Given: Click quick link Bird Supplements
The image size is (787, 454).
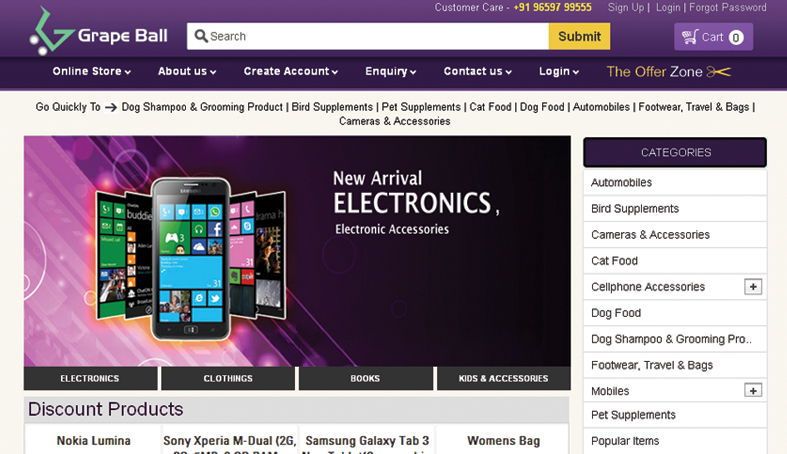Looking at the screenshot, I should [x=332, y=107].
